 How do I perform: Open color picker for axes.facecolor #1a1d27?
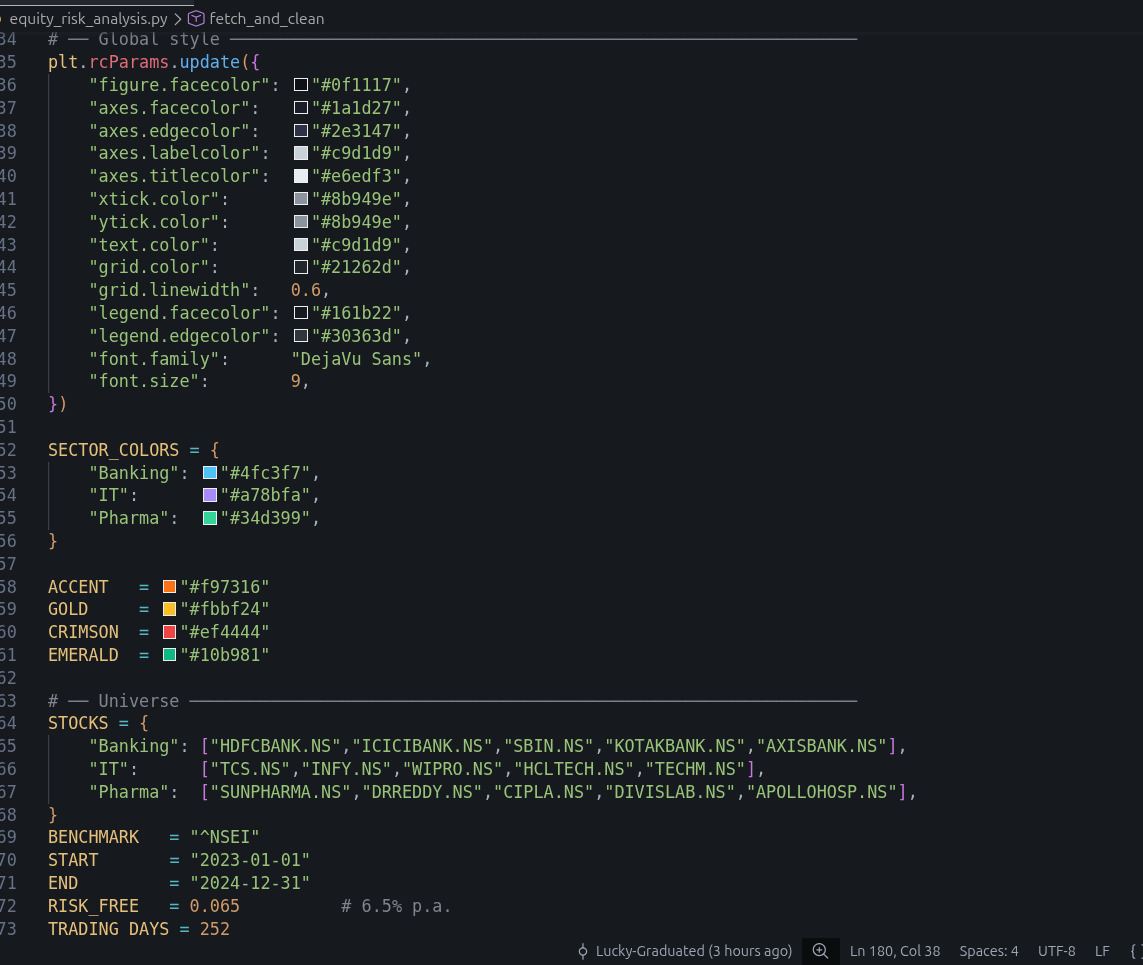(300, 108)
